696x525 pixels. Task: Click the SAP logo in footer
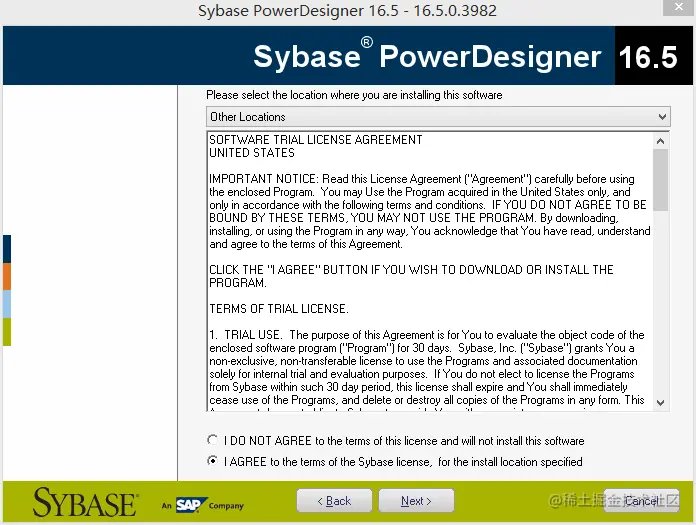pos(191,505)
